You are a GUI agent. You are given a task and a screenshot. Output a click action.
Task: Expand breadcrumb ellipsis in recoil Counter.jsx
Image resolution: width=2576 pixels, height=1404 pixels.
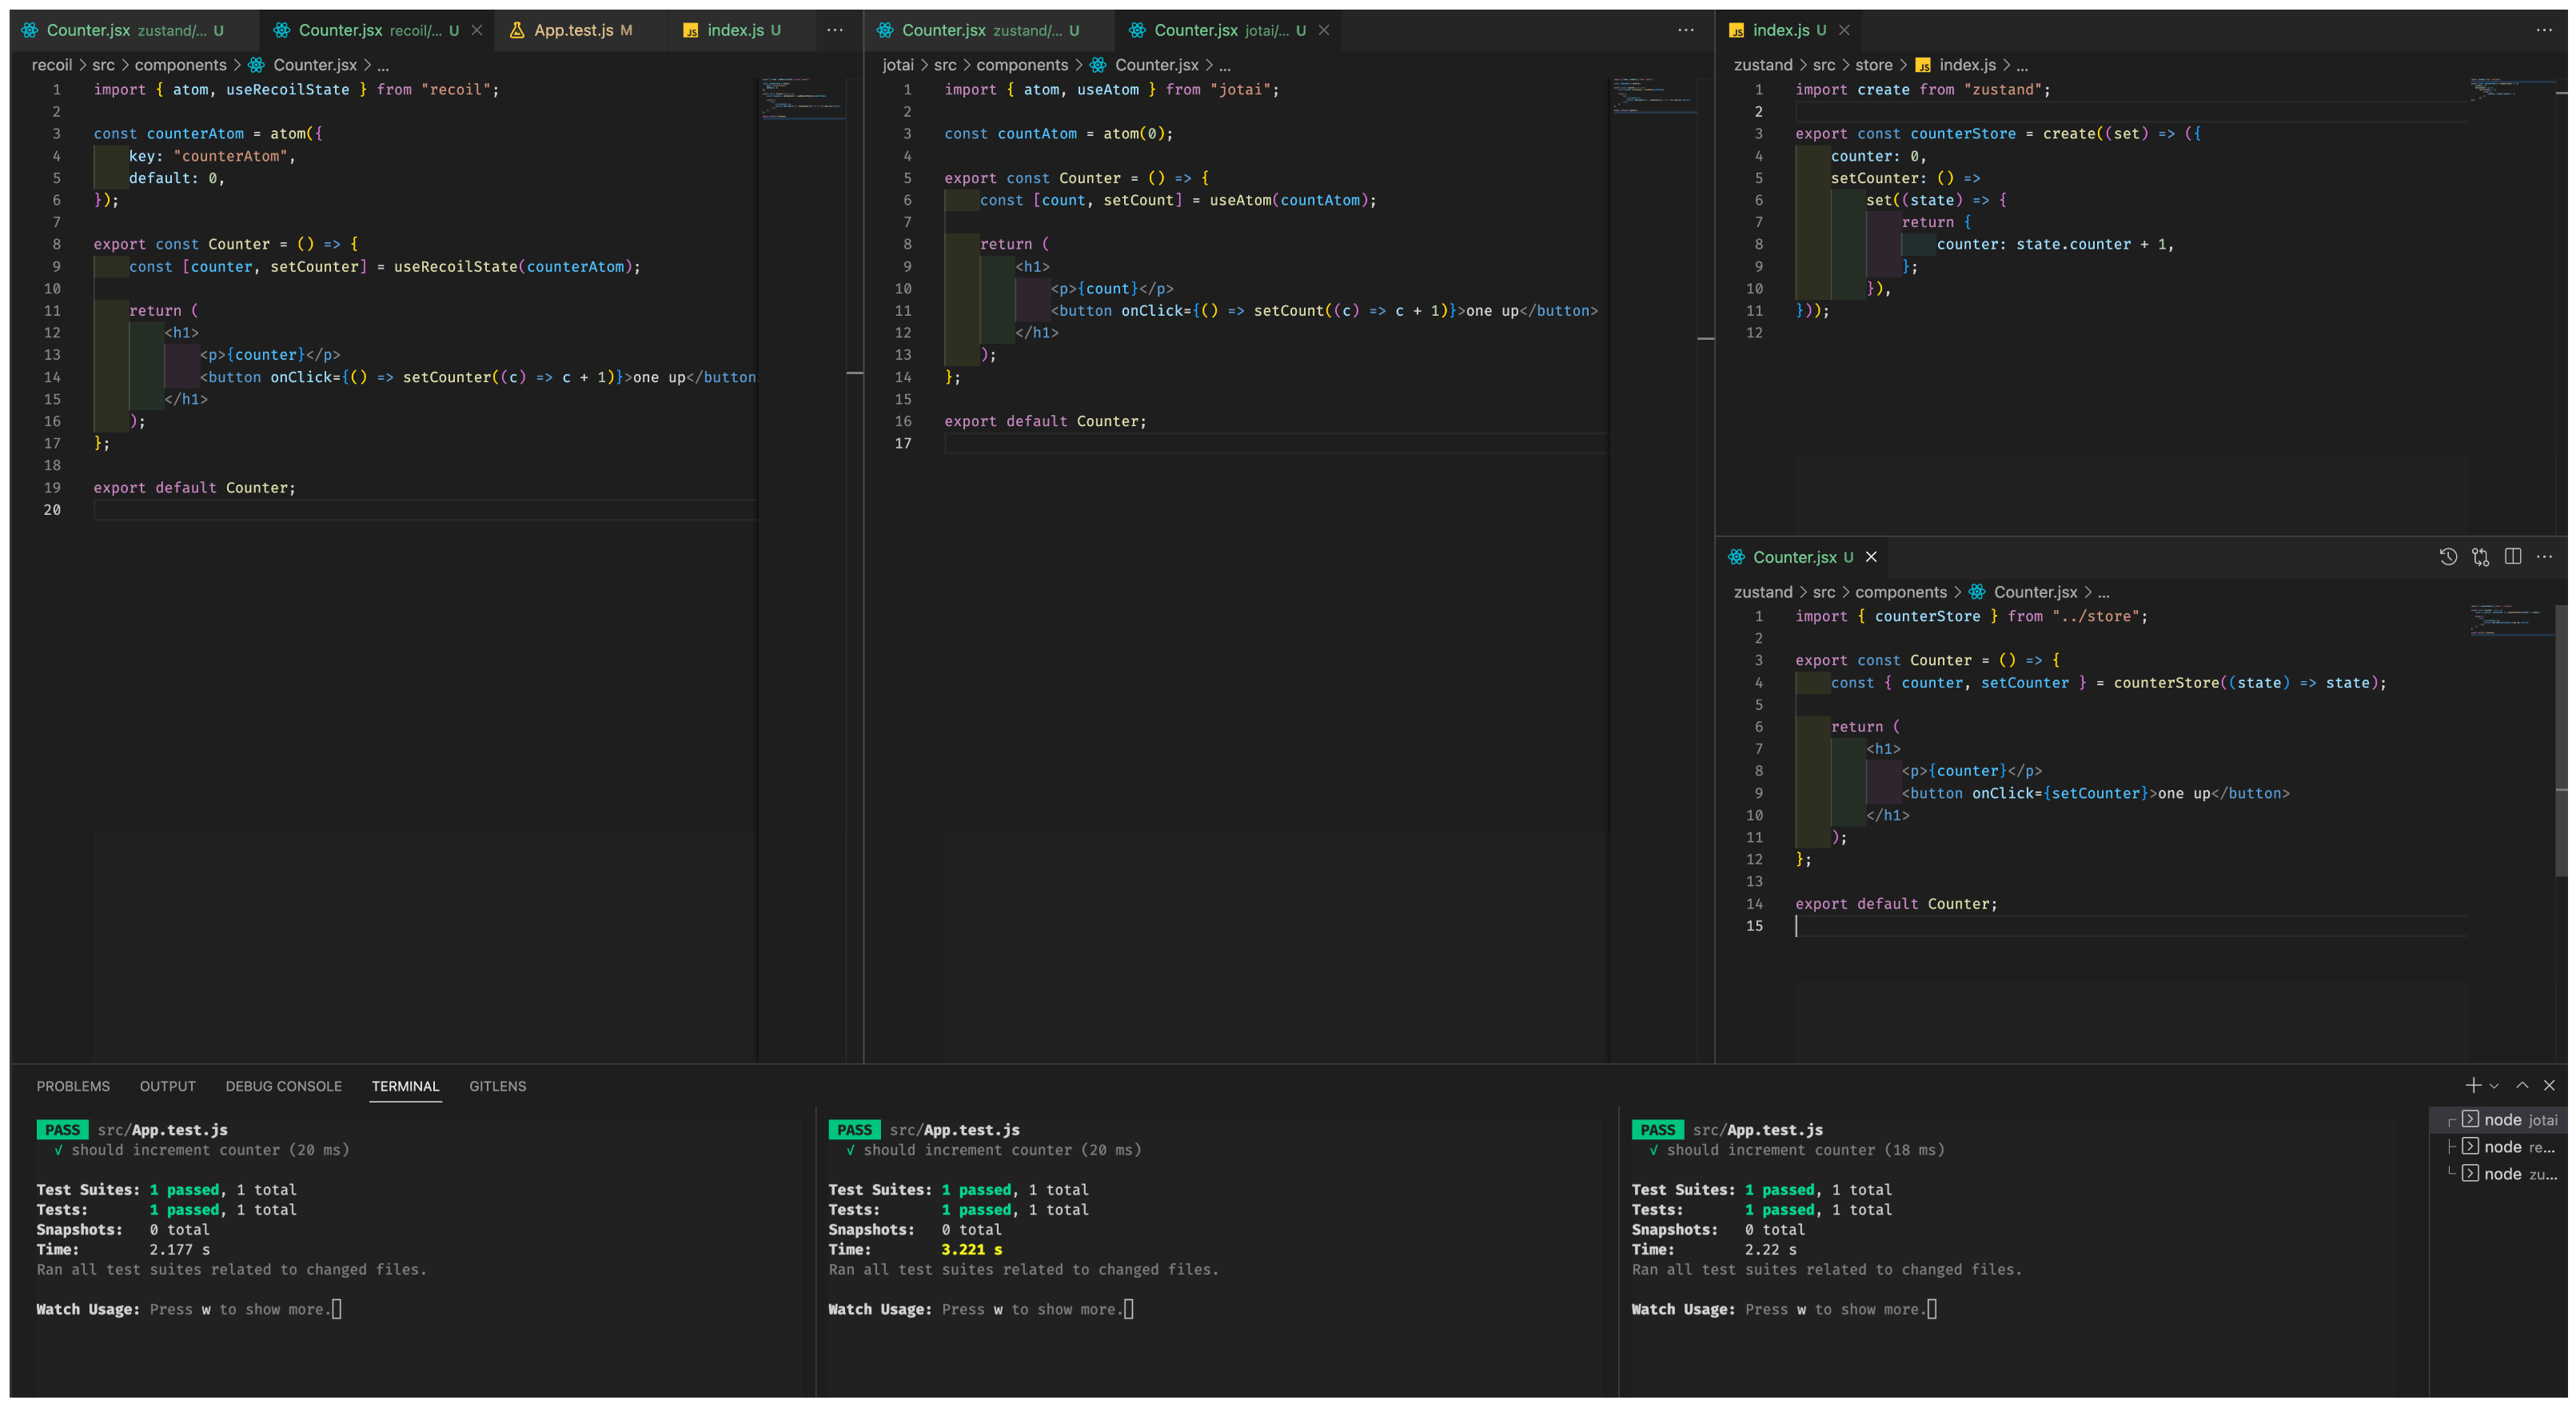point(383,65)
